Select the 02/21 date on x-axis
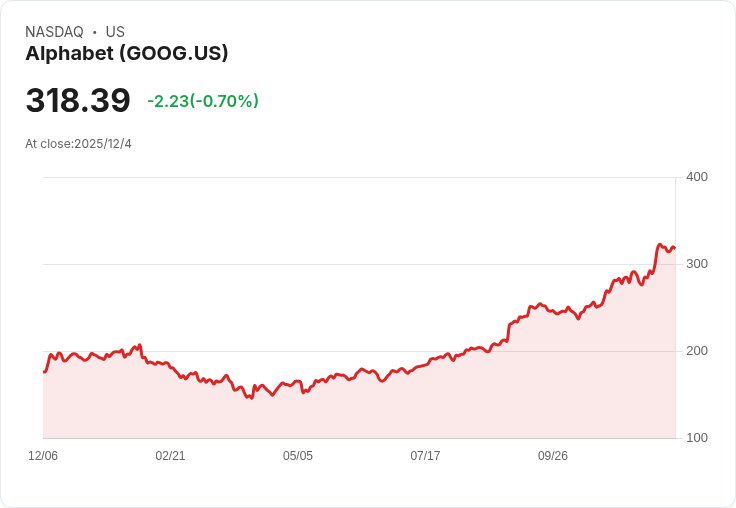This screenshot has height=508, width=736. pyautogui.click(x=170, y=456)
